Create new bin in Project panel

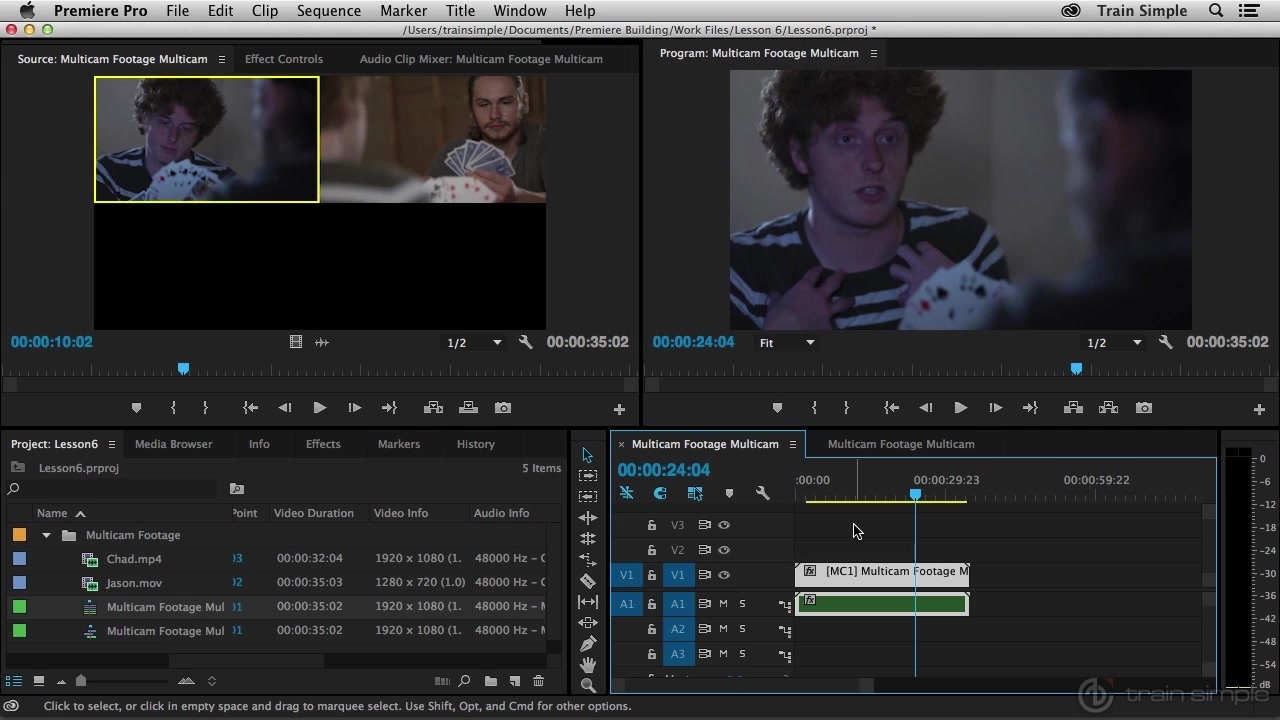coord(490,681)
